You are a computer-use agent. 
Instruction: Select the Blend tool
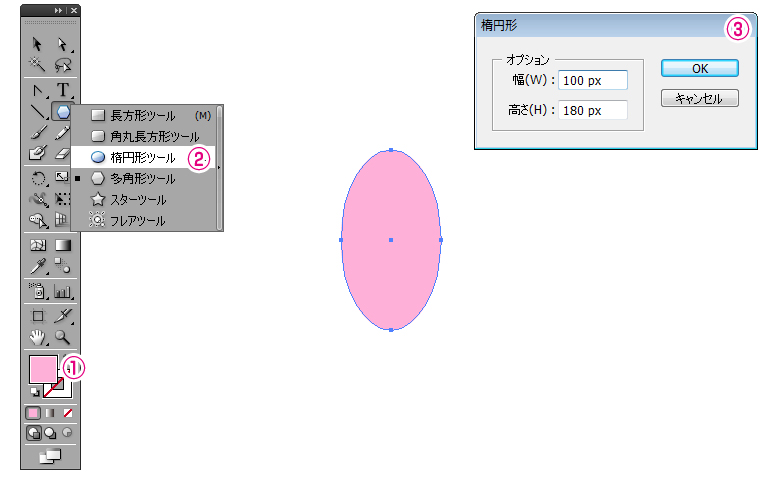(63, 266)
